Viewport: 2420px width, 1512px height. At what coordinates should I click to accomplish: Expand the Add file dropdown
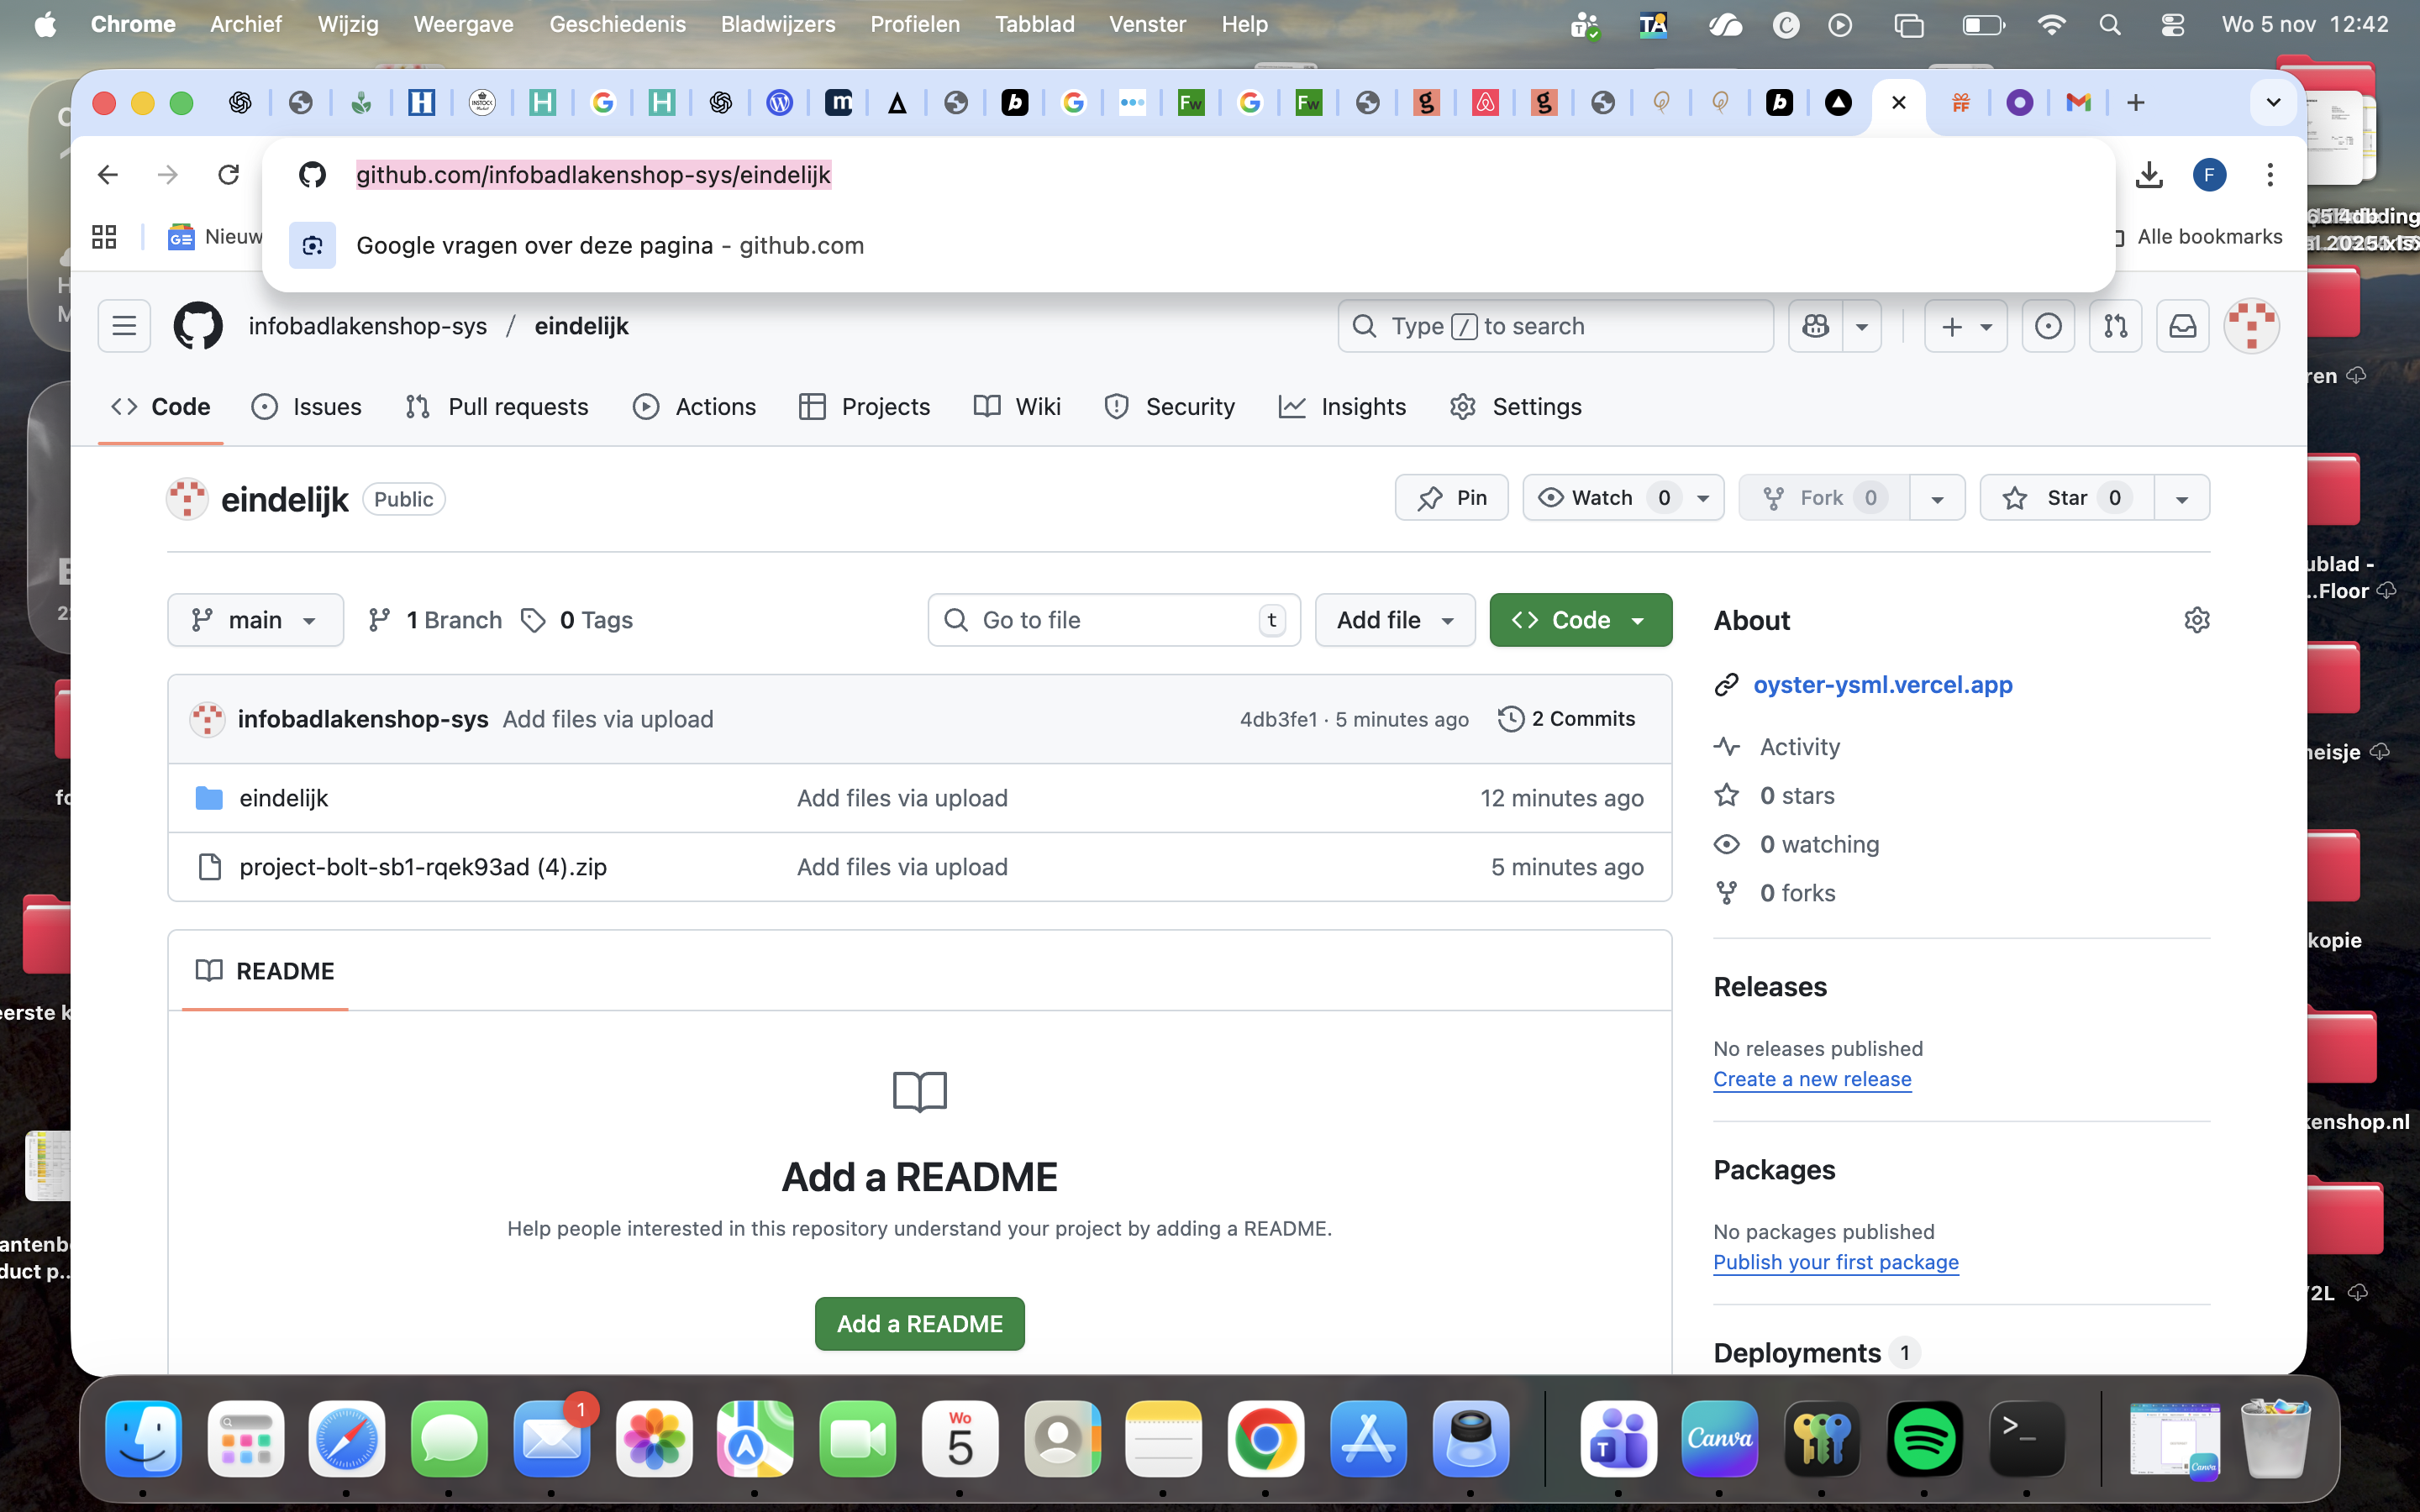pos(1394,620)
